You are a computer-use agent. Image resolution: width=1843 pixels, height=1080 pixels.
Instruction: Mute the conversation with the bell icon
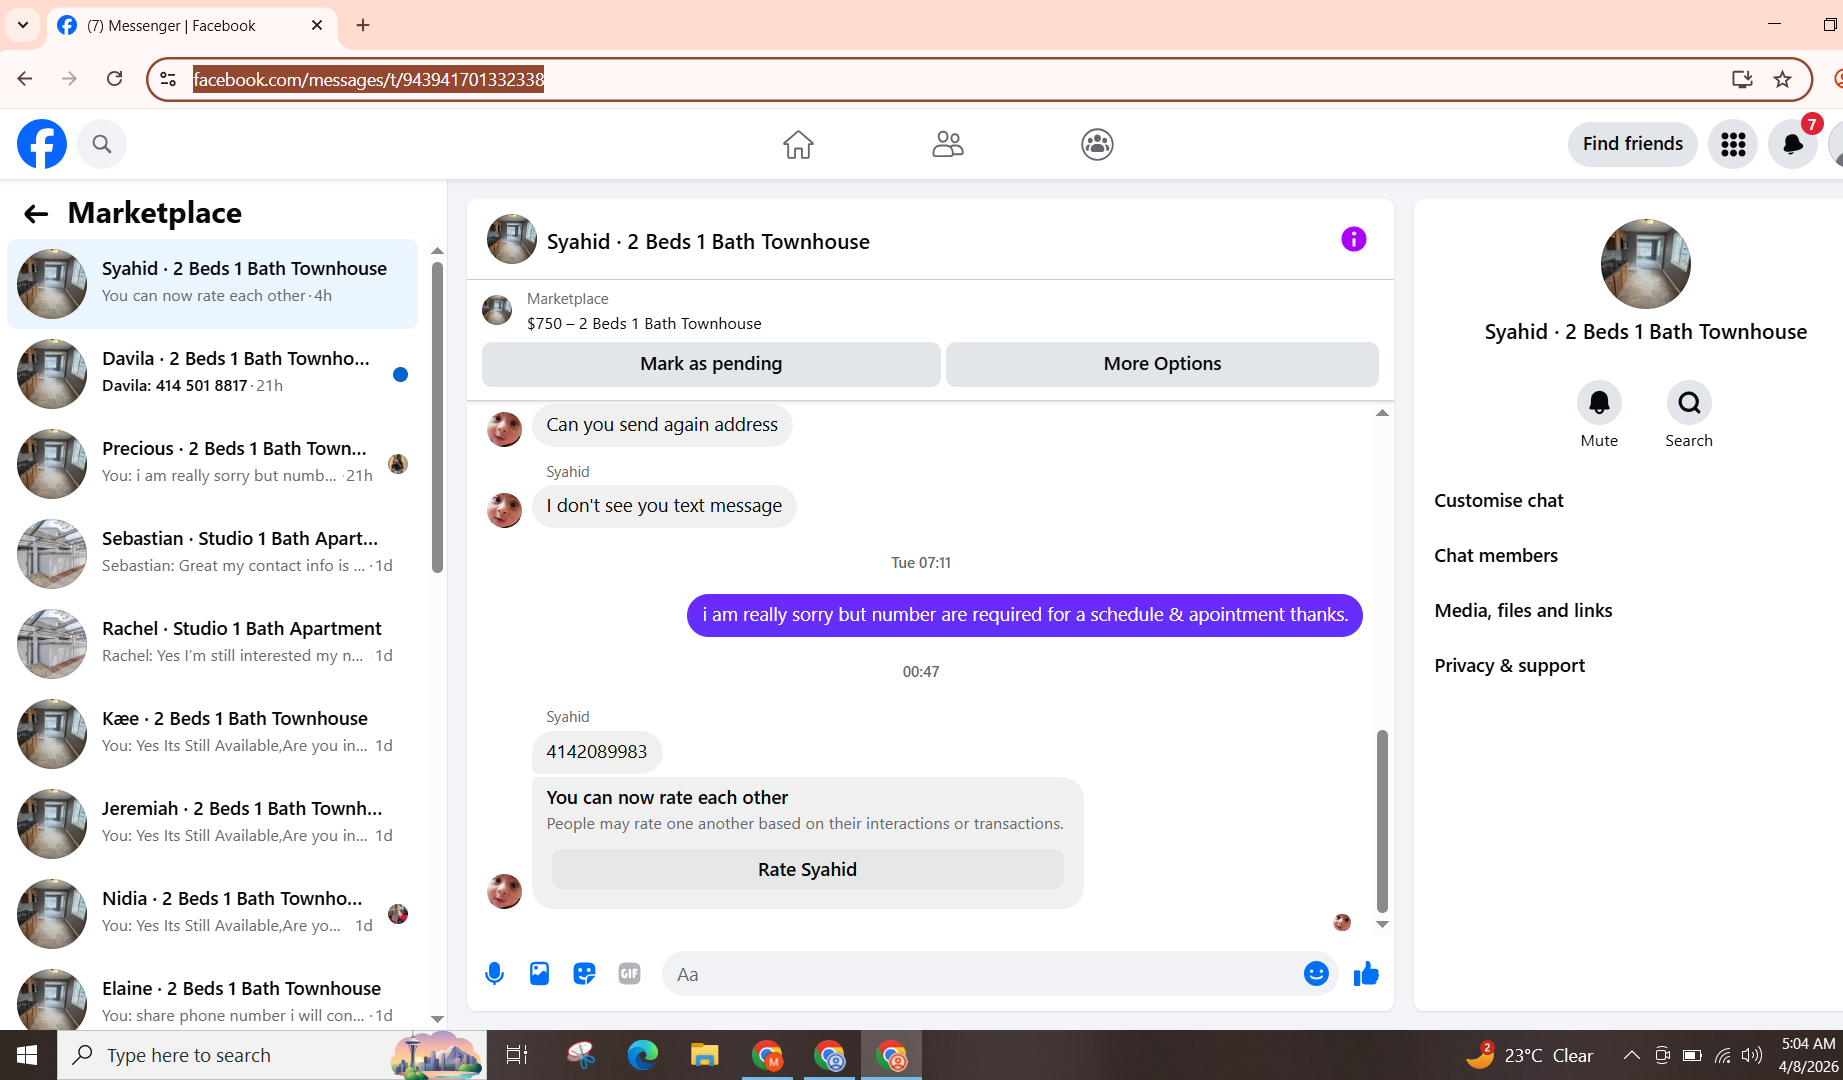coord(1599,403)
